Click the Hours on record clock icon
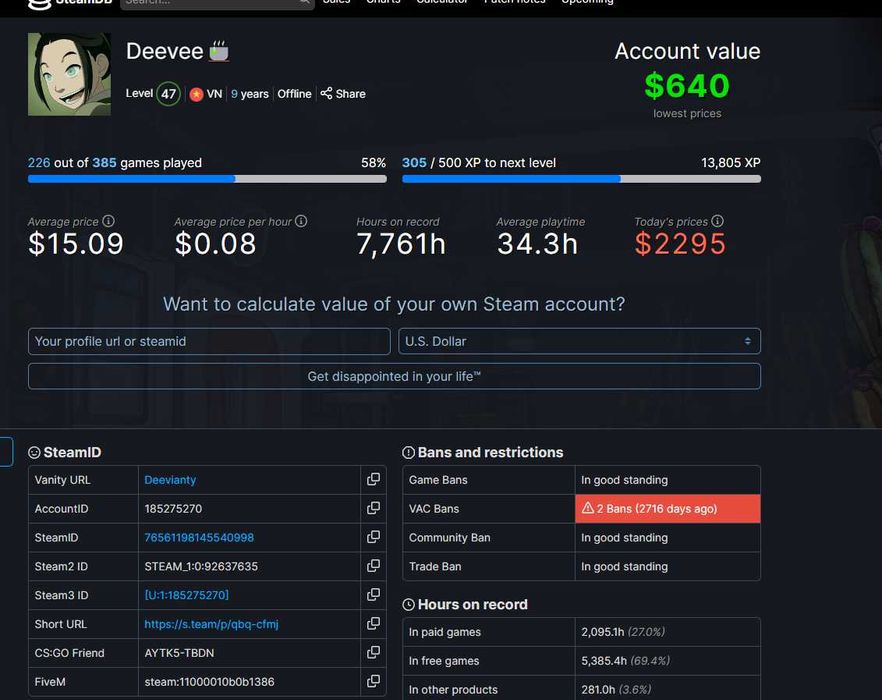 click(408, 604)
